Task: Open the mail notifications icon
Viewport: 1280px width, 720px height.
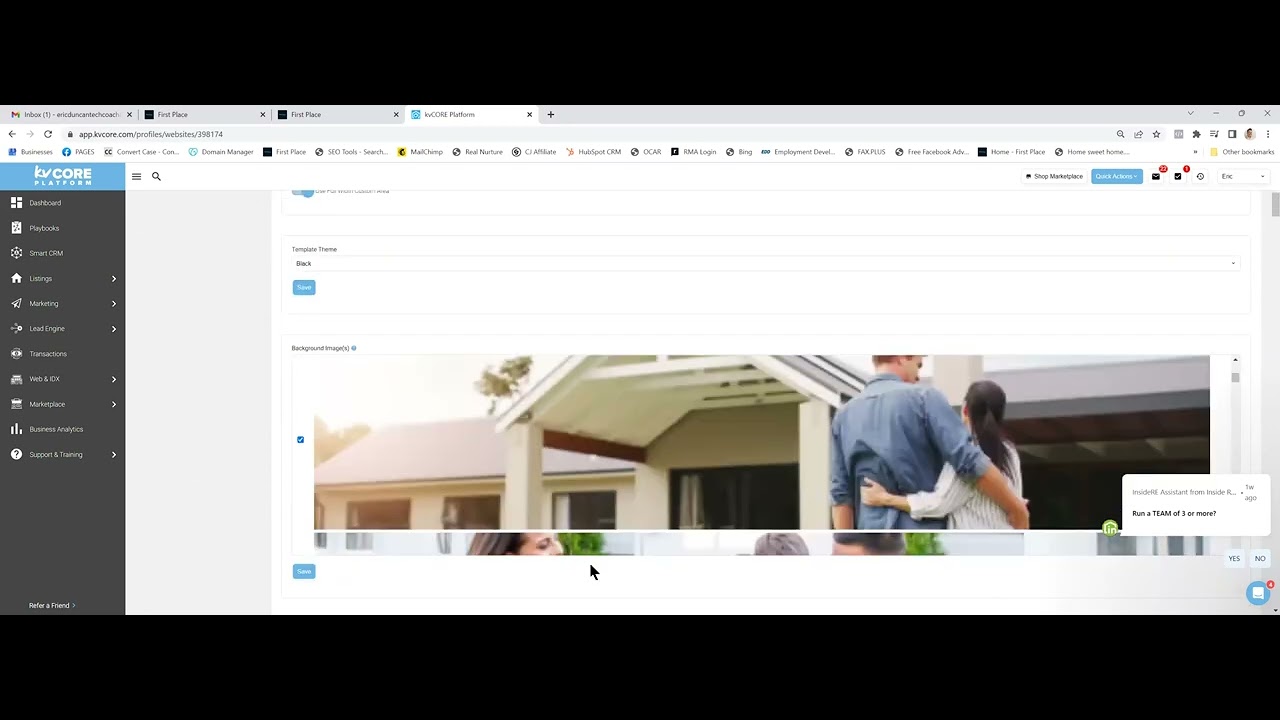Action: [1156, 176]
